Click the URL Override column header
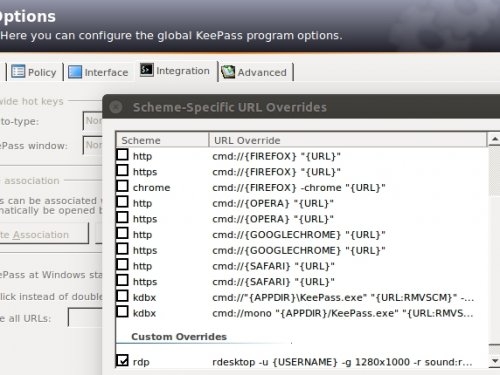Screen dimensions: 500x375 (348, 140)
